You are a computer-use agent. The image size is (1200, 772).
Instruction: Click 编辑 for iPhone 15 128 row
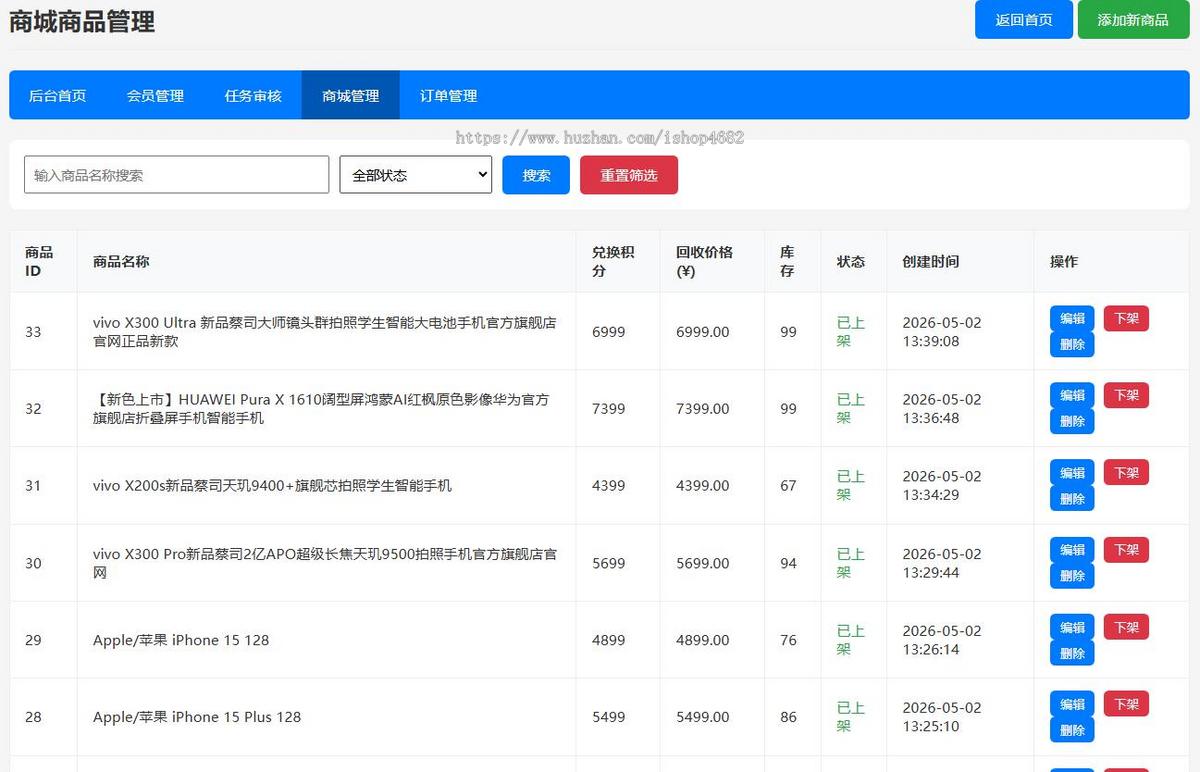pos(1072,627)
